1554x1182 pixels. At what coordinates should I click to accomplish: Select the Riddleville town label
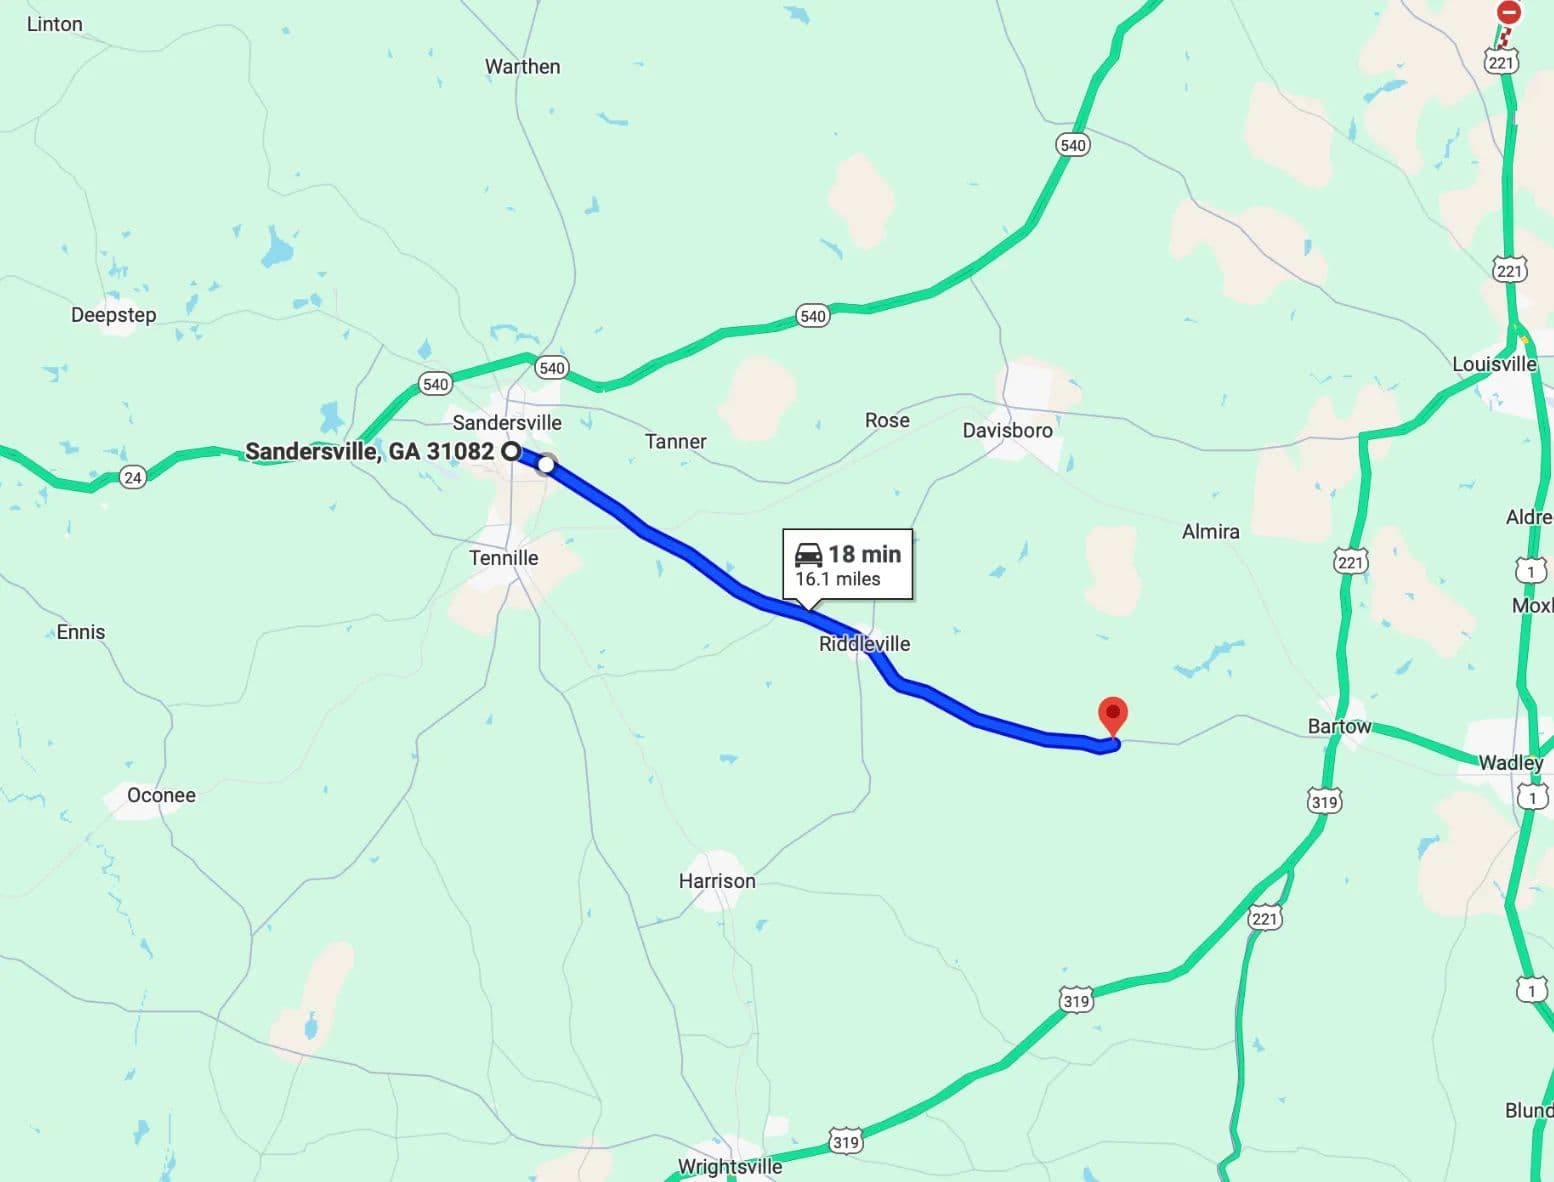click(x=864, y=644)
